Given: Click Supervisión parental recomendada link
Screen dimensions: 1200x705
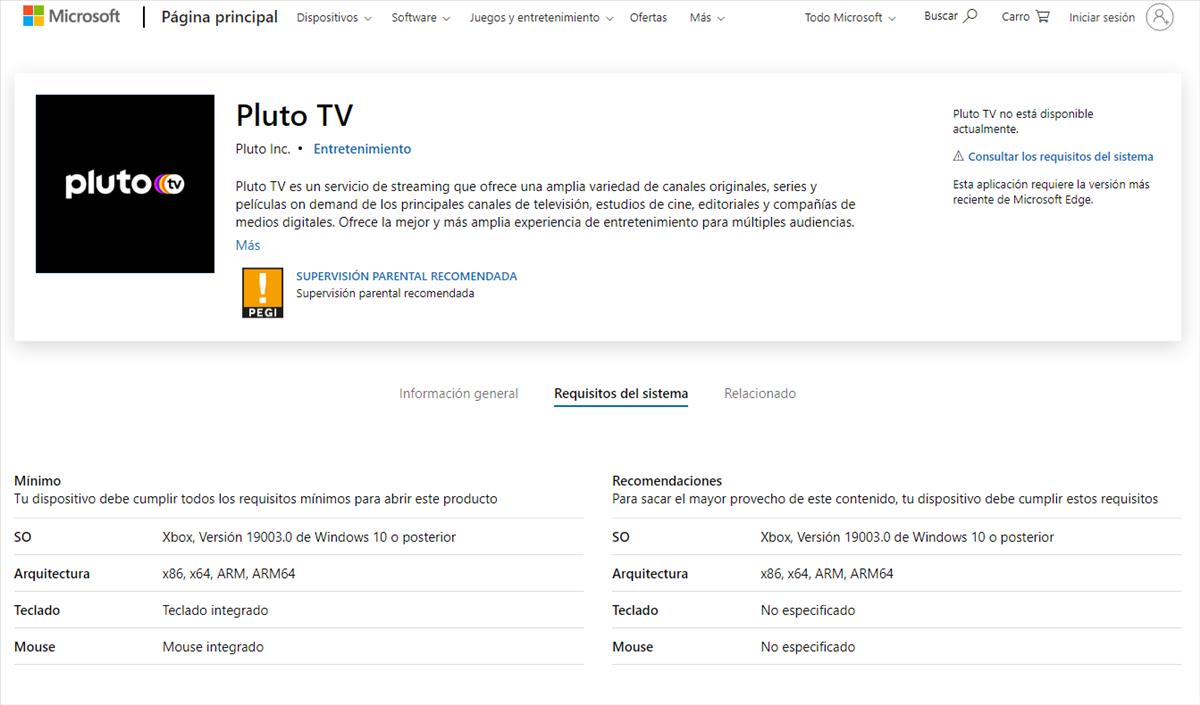Looking at the screenshot, I should tap(407, 276).
